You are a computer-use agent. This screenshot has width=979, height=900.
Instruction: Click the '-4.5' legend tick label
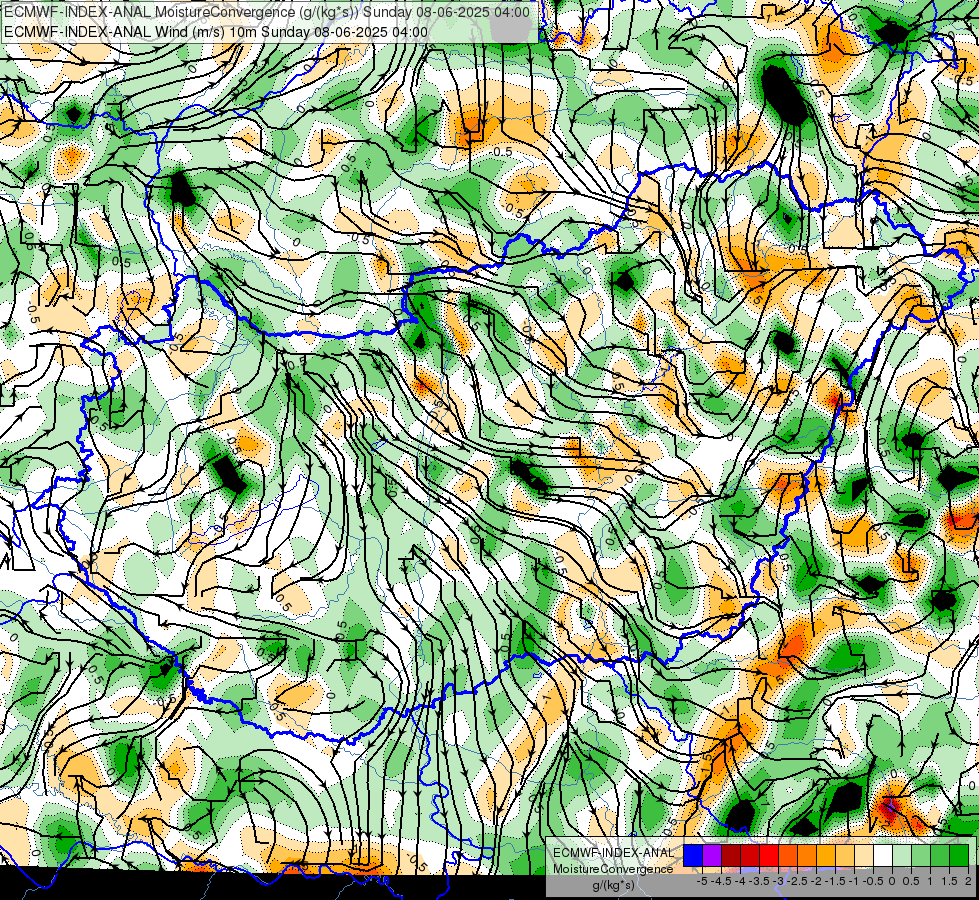[721, 881]
